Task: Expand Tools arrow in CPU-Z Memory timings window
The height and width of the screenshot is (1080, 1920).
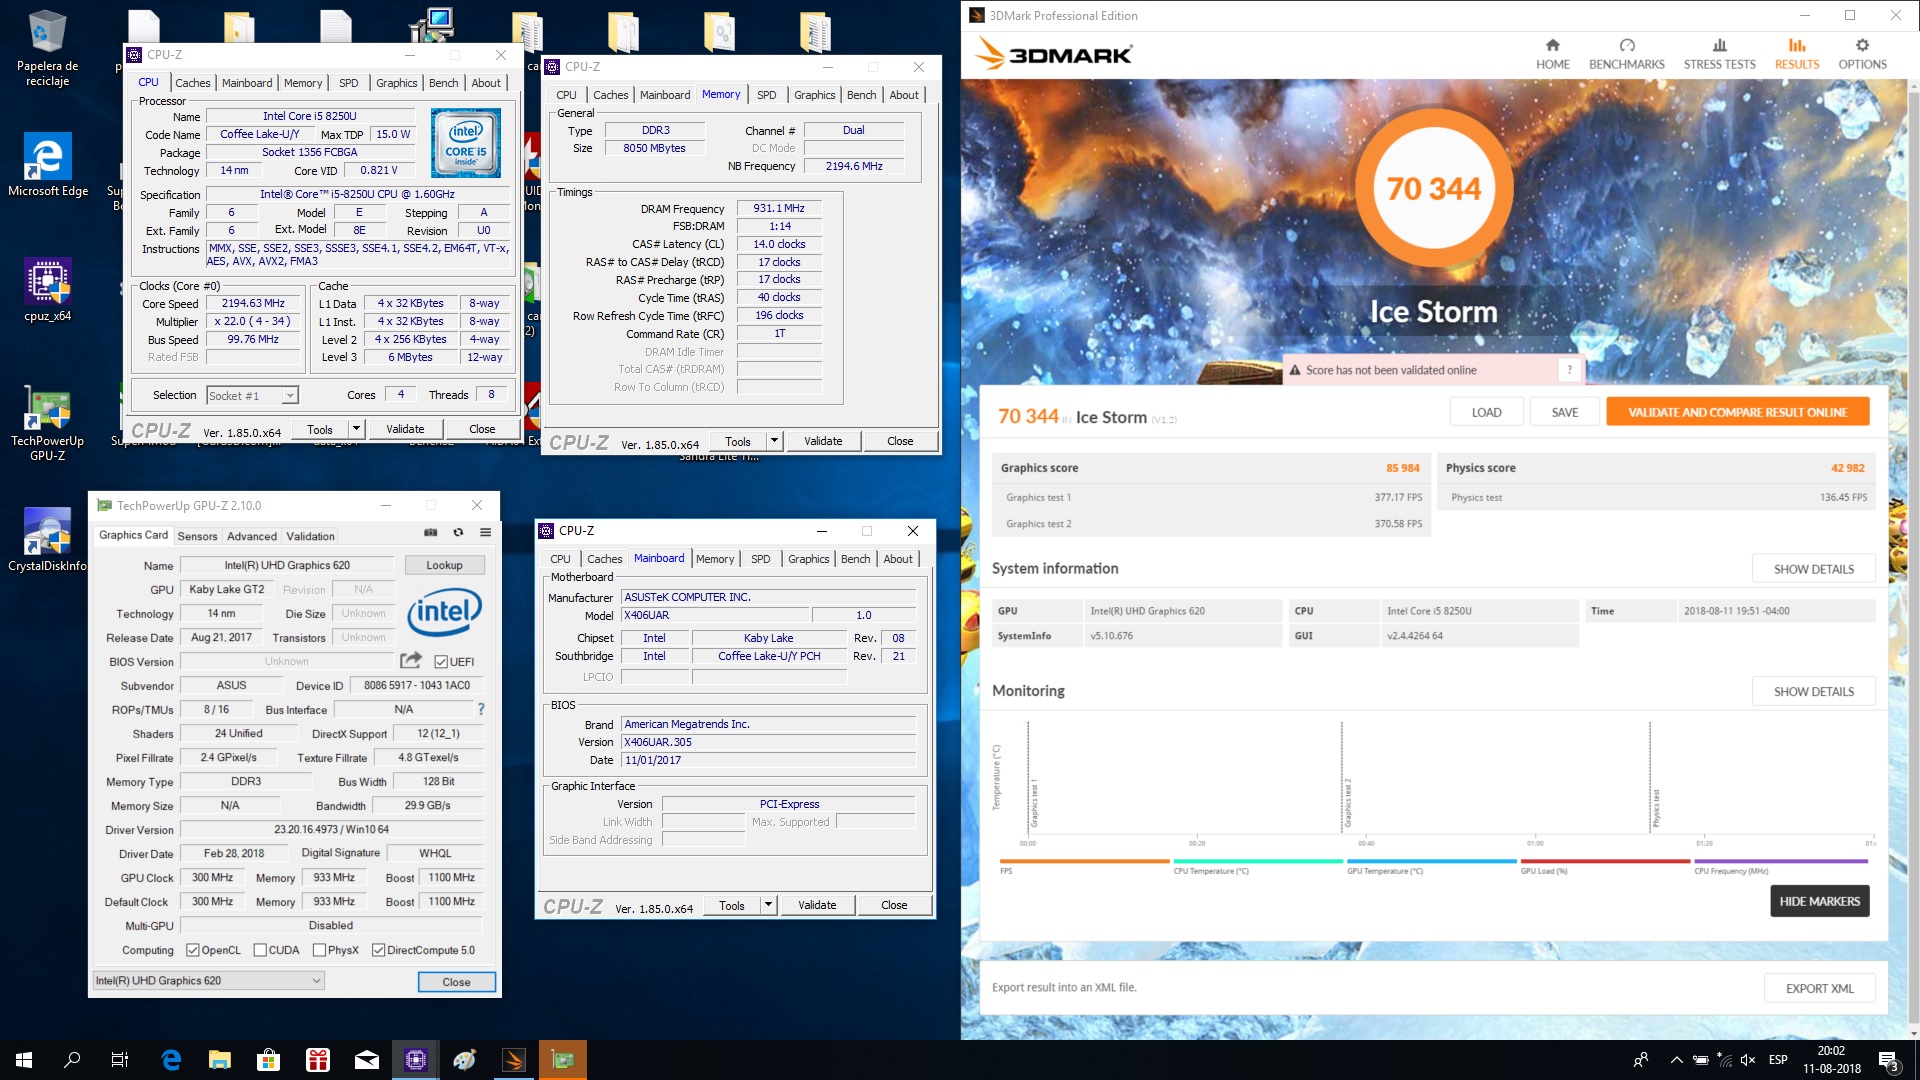Action: pyautogui.click(x=773, y=441)
